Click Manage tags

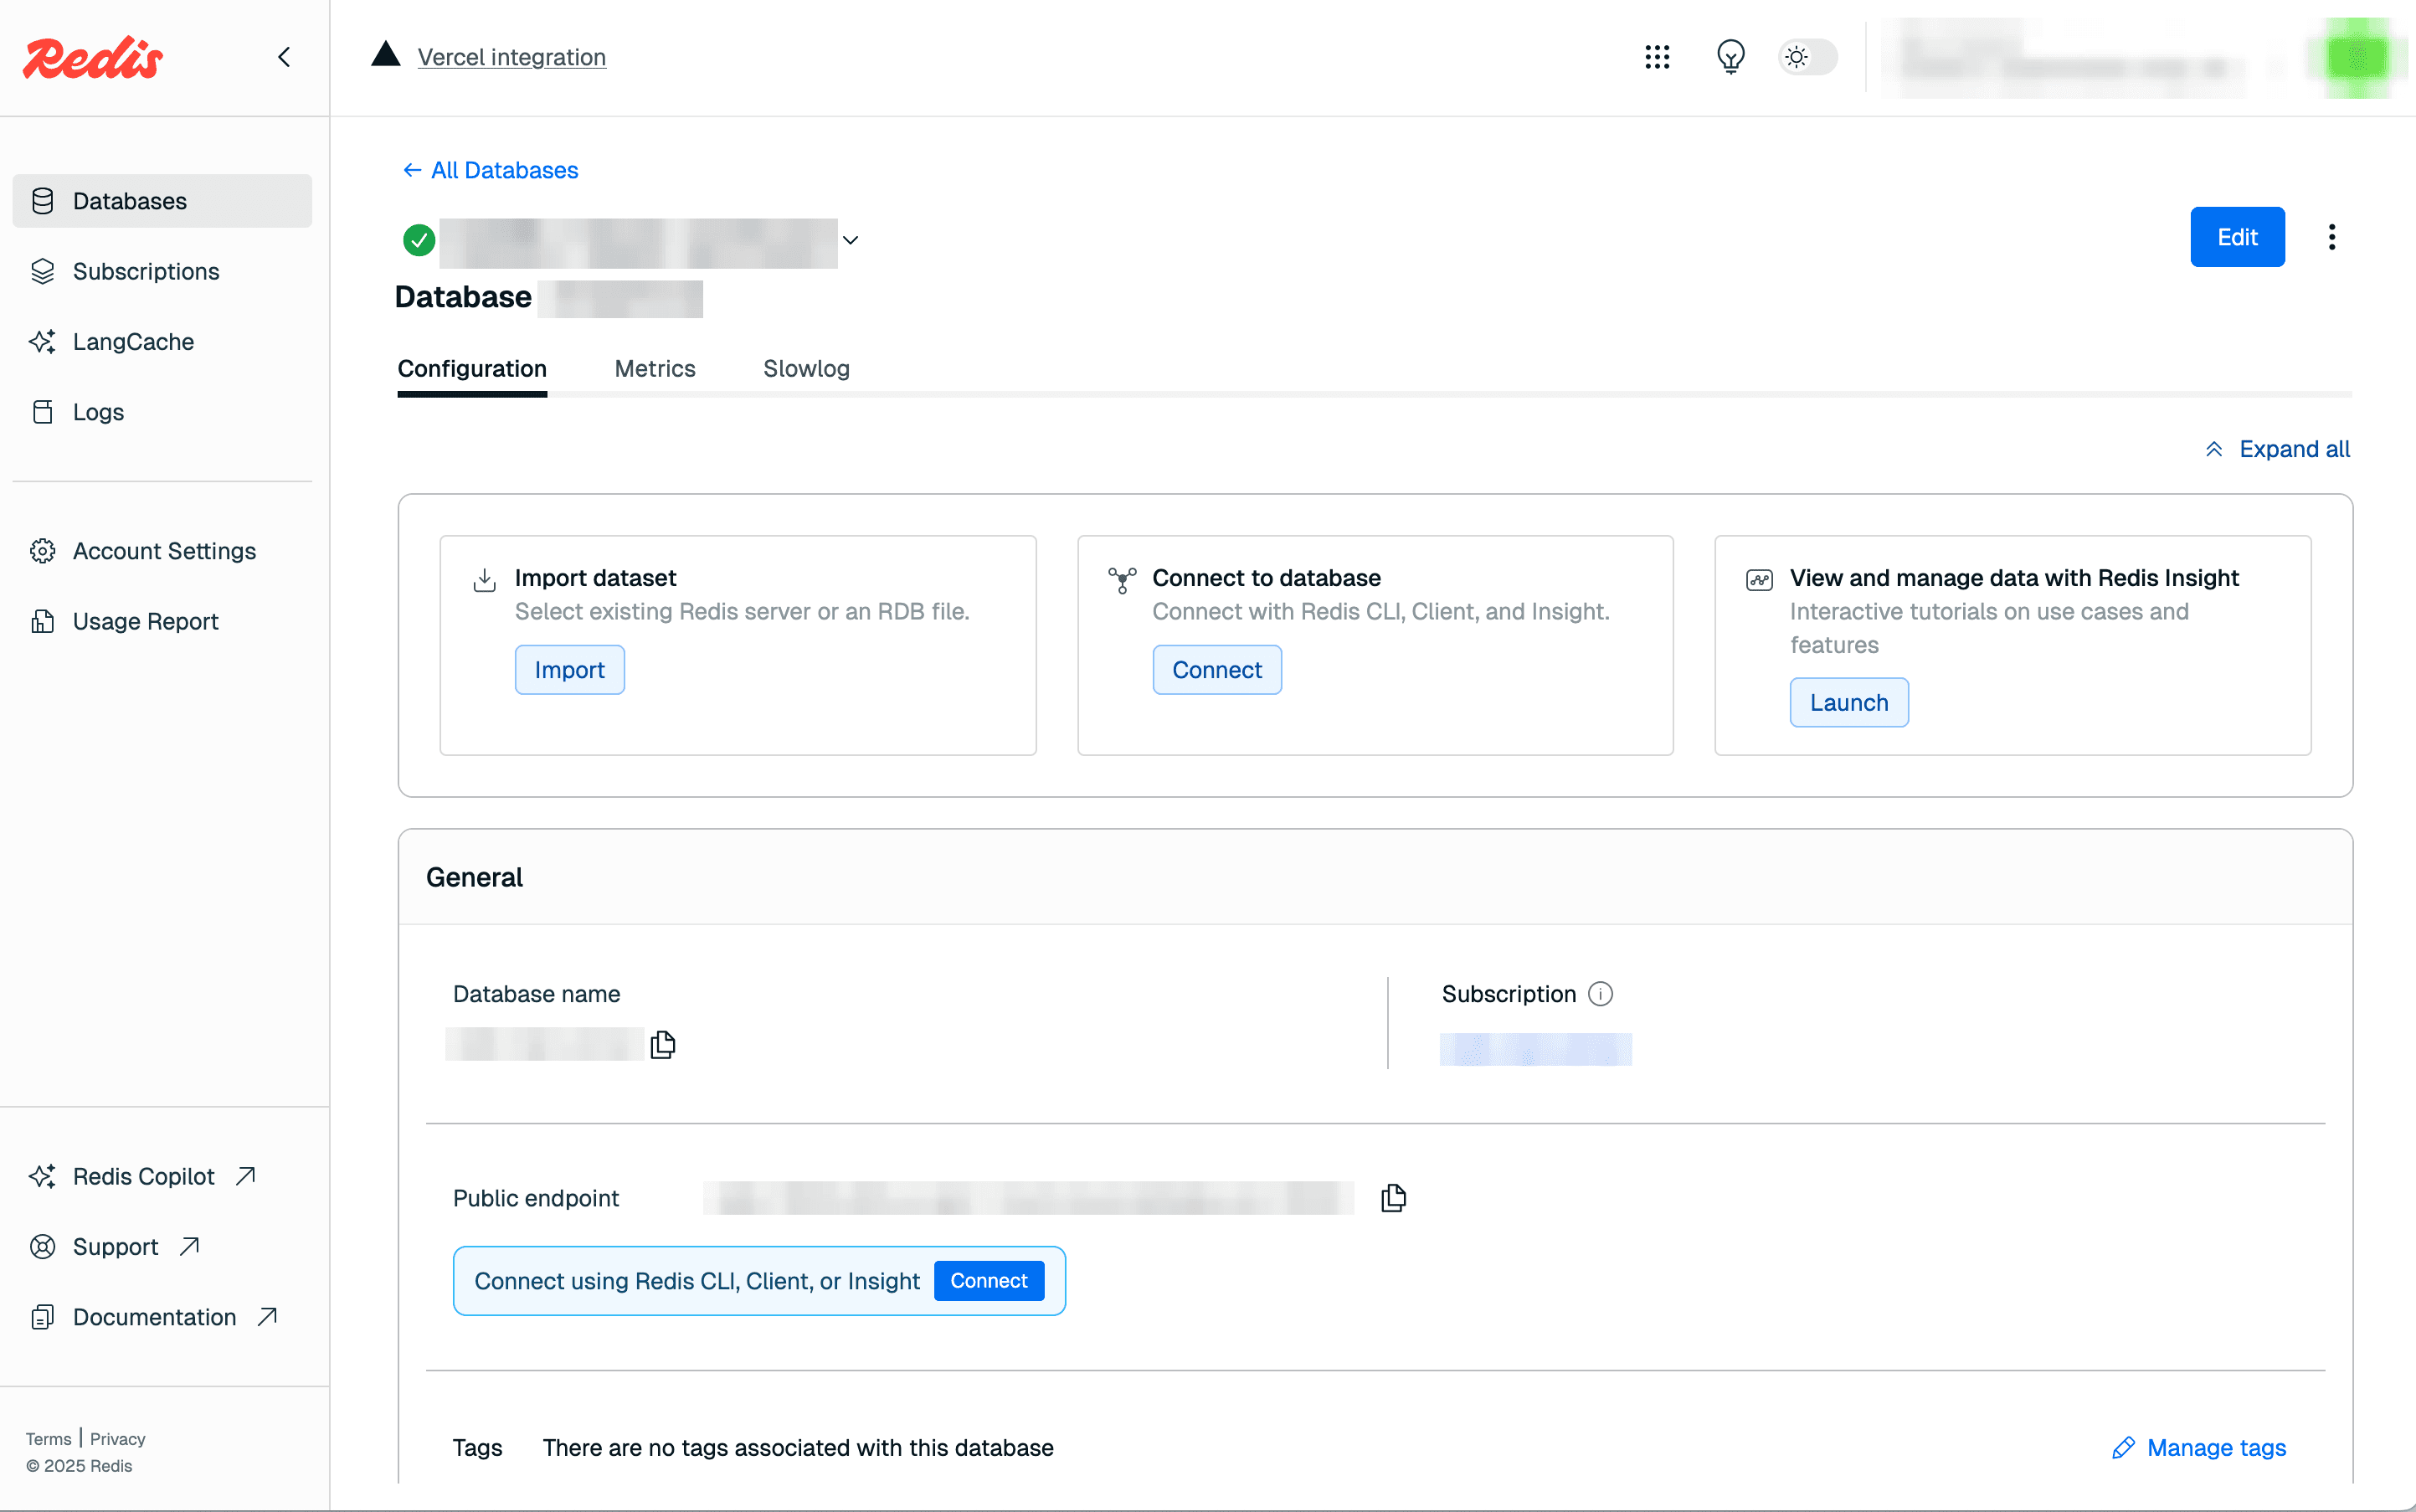click(x=2216, y=1447)
